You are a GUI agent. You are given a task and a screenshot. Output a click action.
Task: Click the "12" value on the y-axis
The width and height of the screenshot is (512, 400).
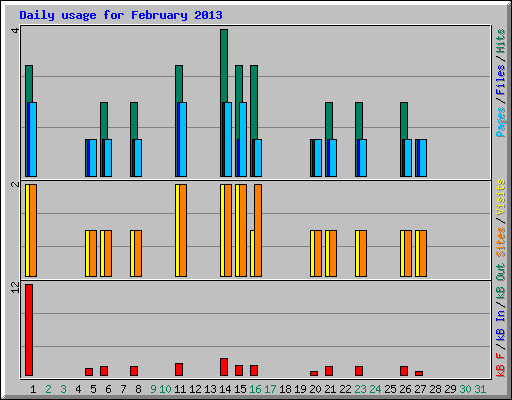tap(15, 287)
